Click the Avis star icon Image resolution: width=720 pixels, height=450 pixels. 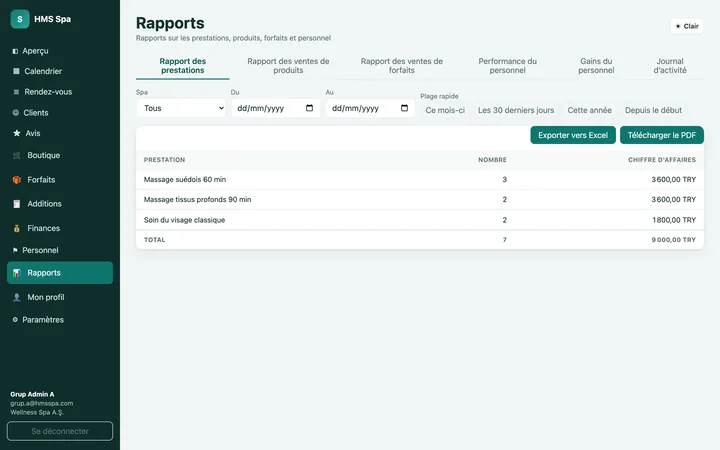[x=17, y=133]
